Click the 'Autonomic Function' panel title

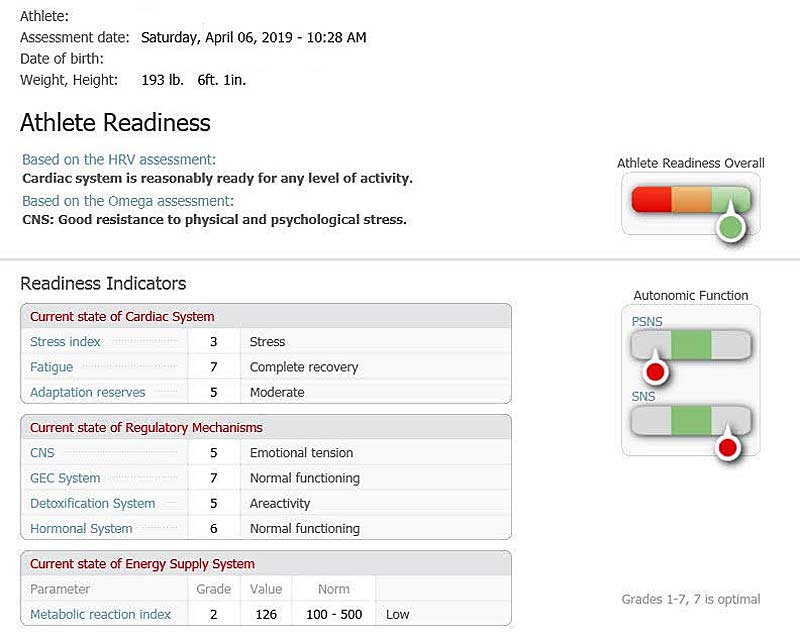(691, 296)
